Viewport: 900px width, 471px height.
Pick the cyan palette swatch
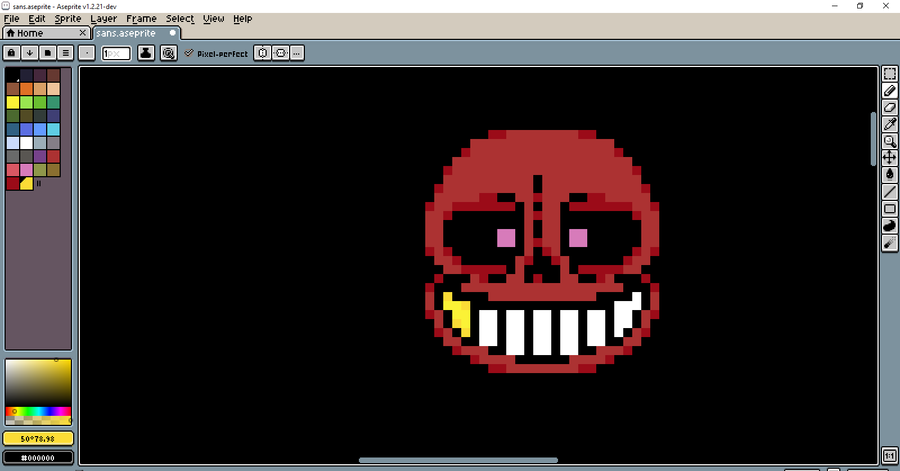tap(53, 129)
